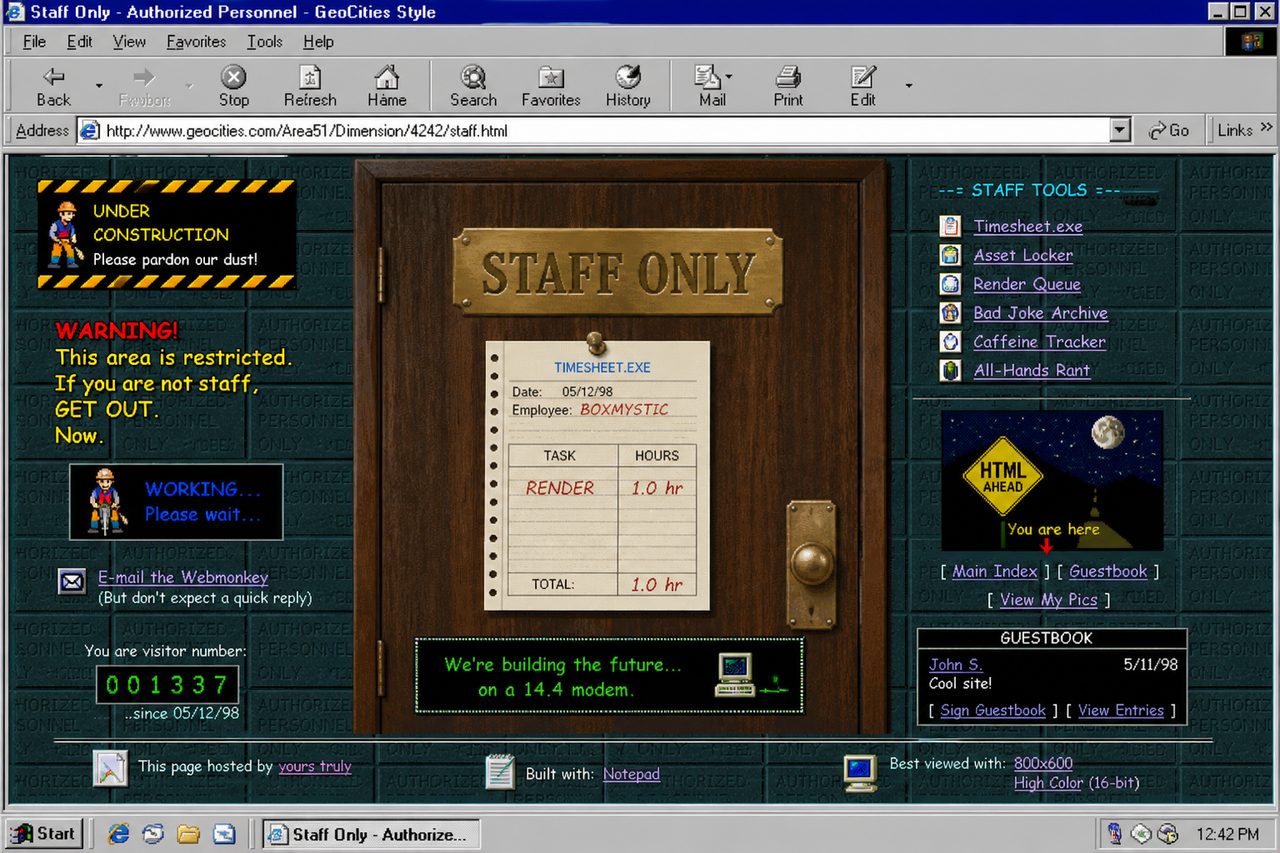
Task: Click the Back toolbar button
Action: (54, 87)
